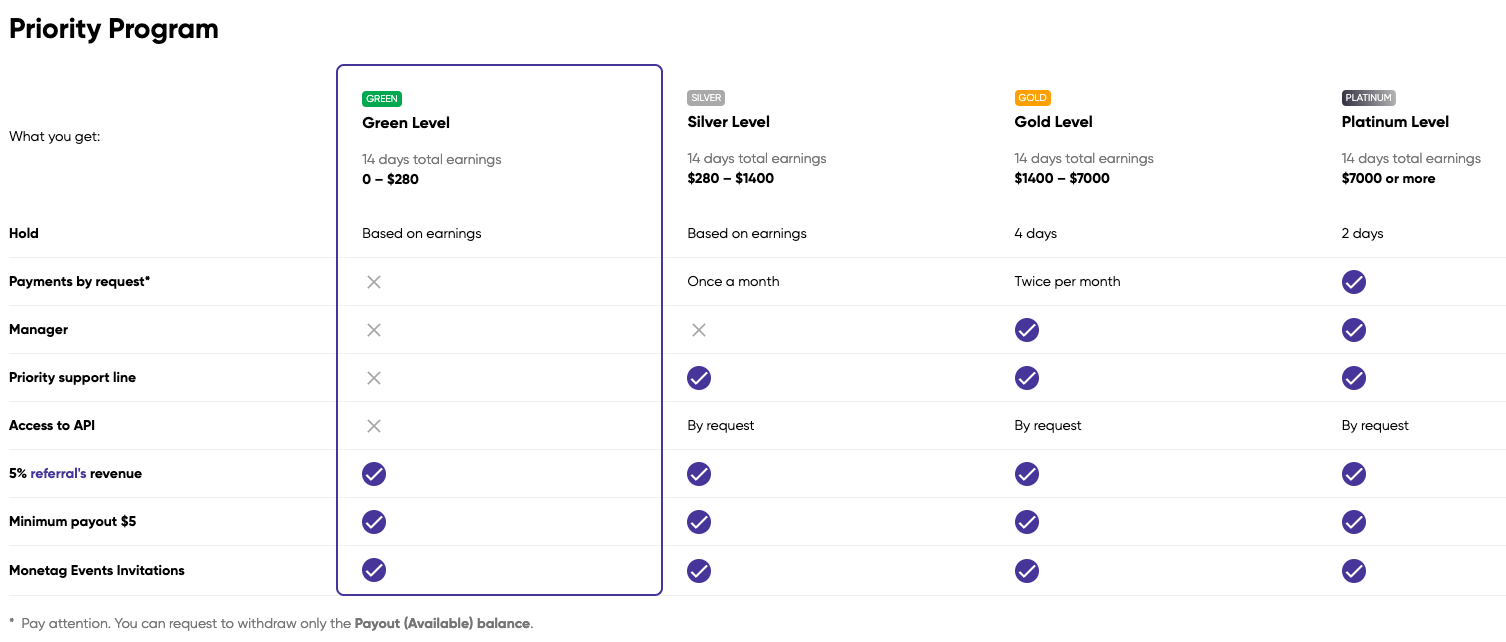Click Green Level's Access to API X icon
Image resolution: width=1506 pixels, height=642 pixels.
374,426
